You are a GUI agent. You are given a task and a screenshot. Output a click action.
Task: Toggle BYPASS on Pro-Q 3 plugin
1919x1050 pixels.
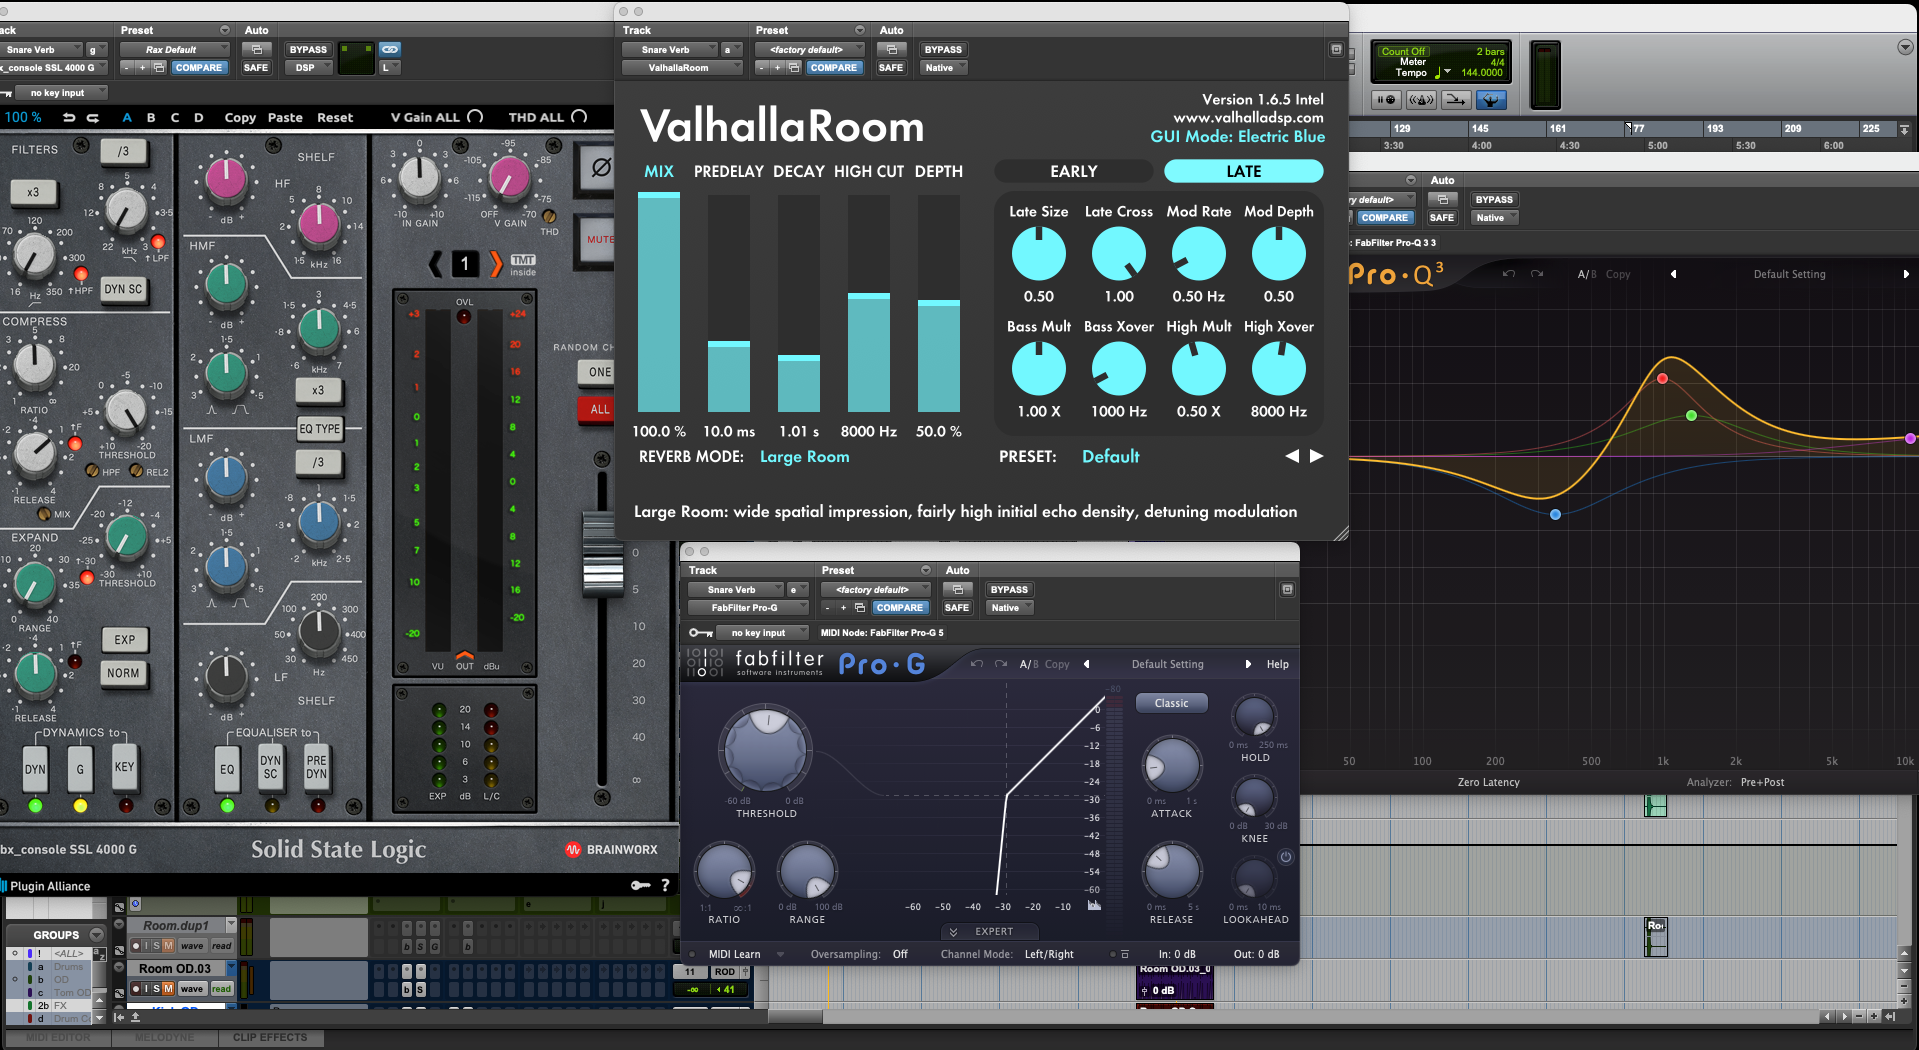click(x=1494, y=199)
